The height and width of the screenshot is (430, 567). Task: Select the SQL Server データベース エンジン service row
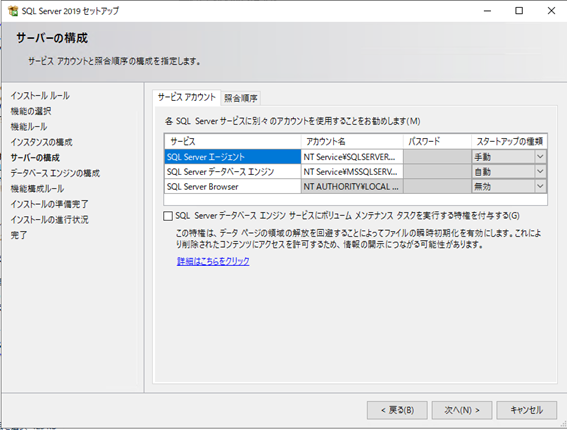(233, 171)
